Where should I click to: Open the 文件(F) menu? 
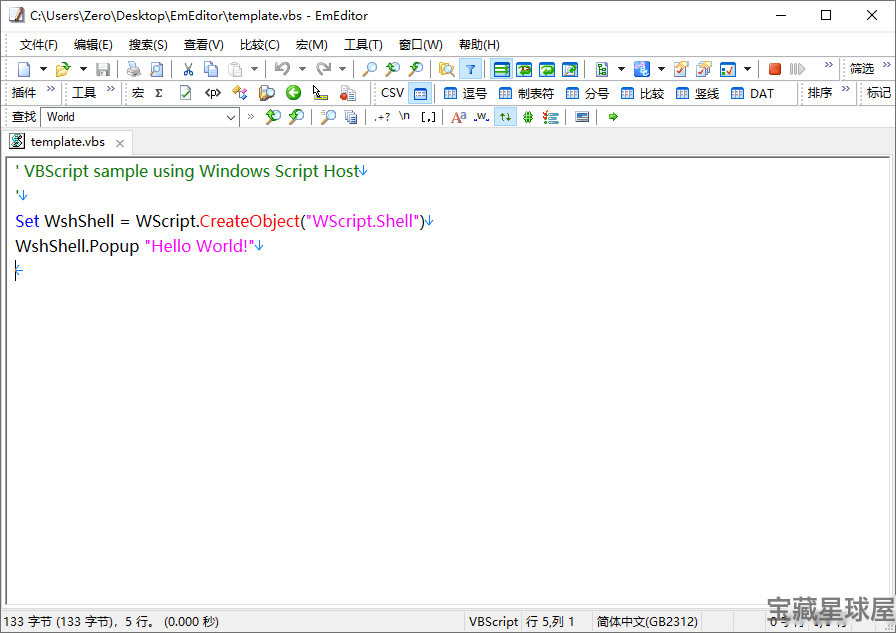(x=38, y=45)
